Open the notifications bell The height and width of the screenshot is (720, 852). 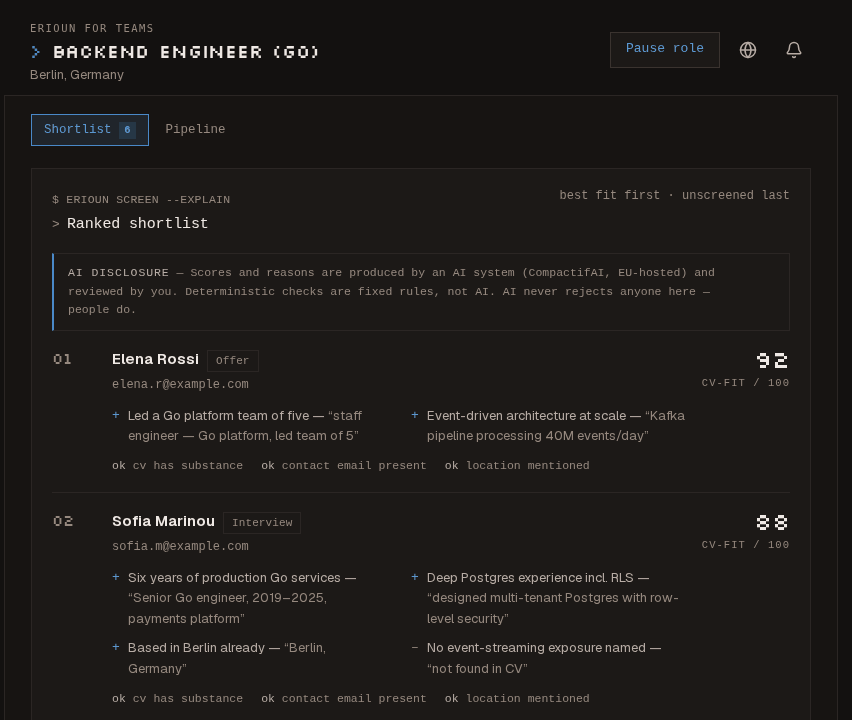pos(794,50)
